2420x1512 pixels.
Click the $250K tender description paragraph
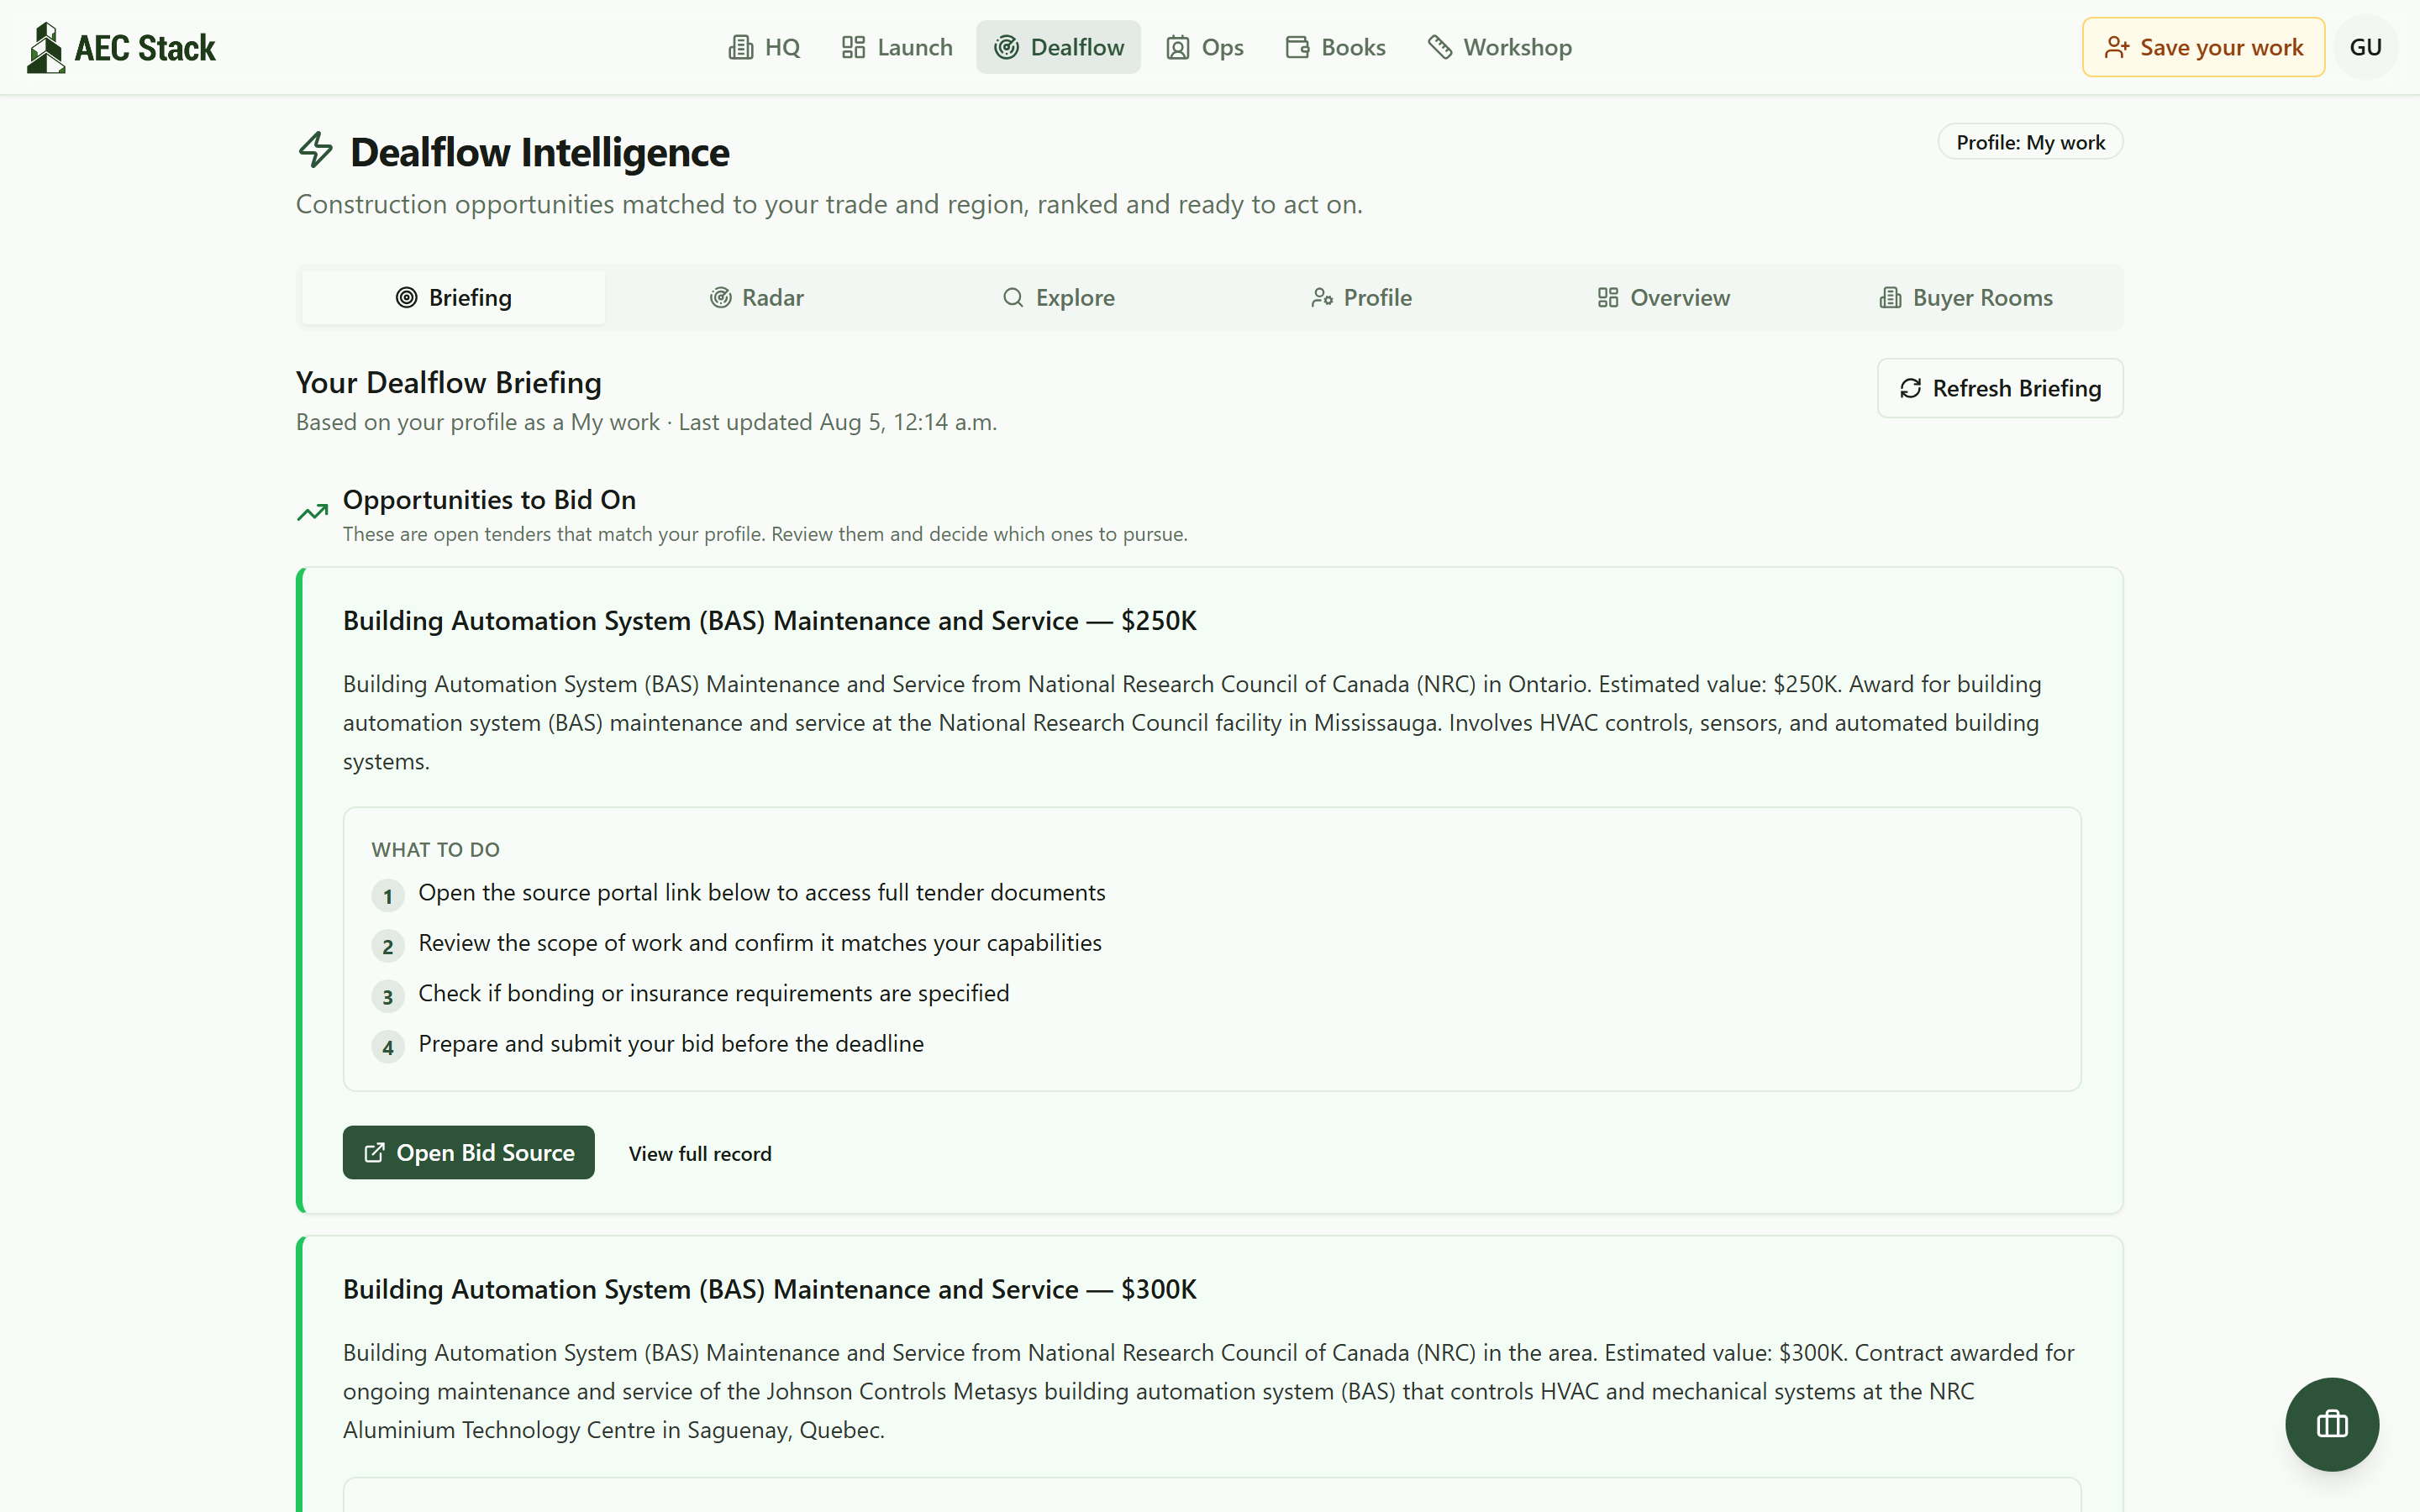(1192, 722)
